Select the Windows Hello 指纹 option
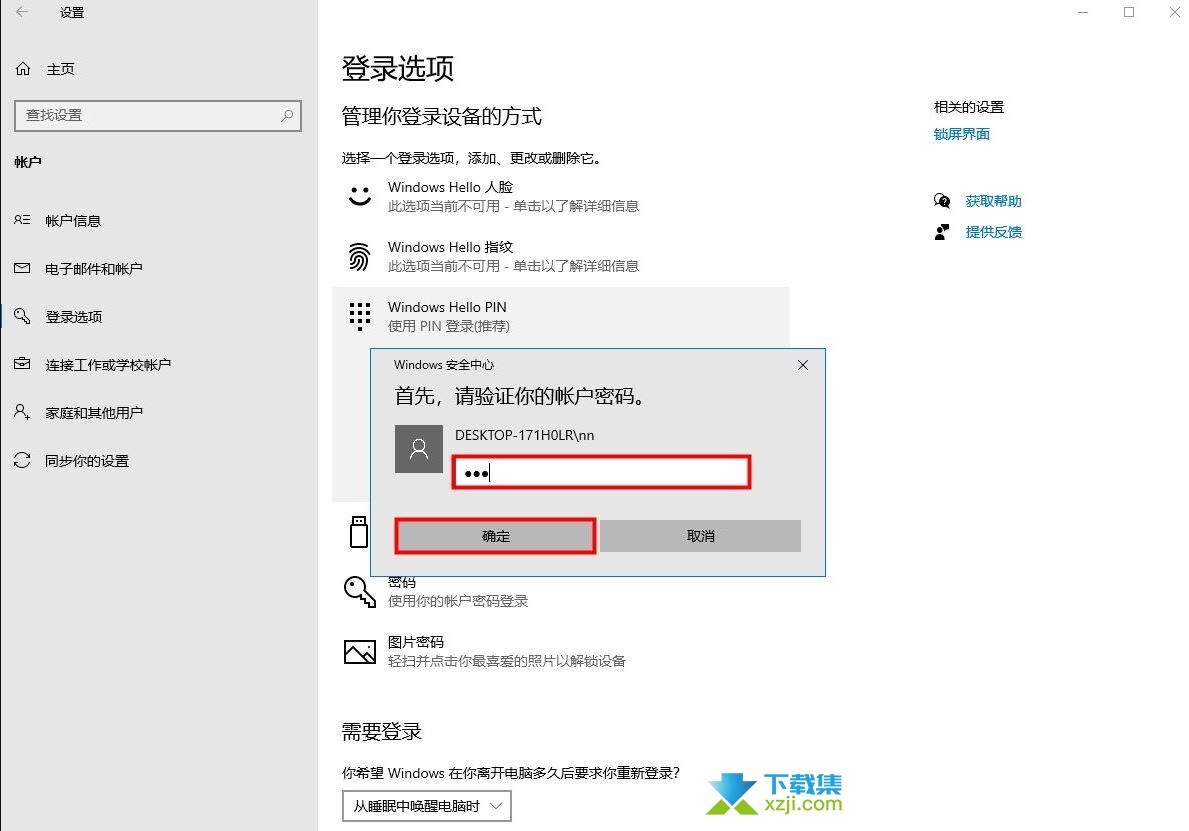 point(561,256)
